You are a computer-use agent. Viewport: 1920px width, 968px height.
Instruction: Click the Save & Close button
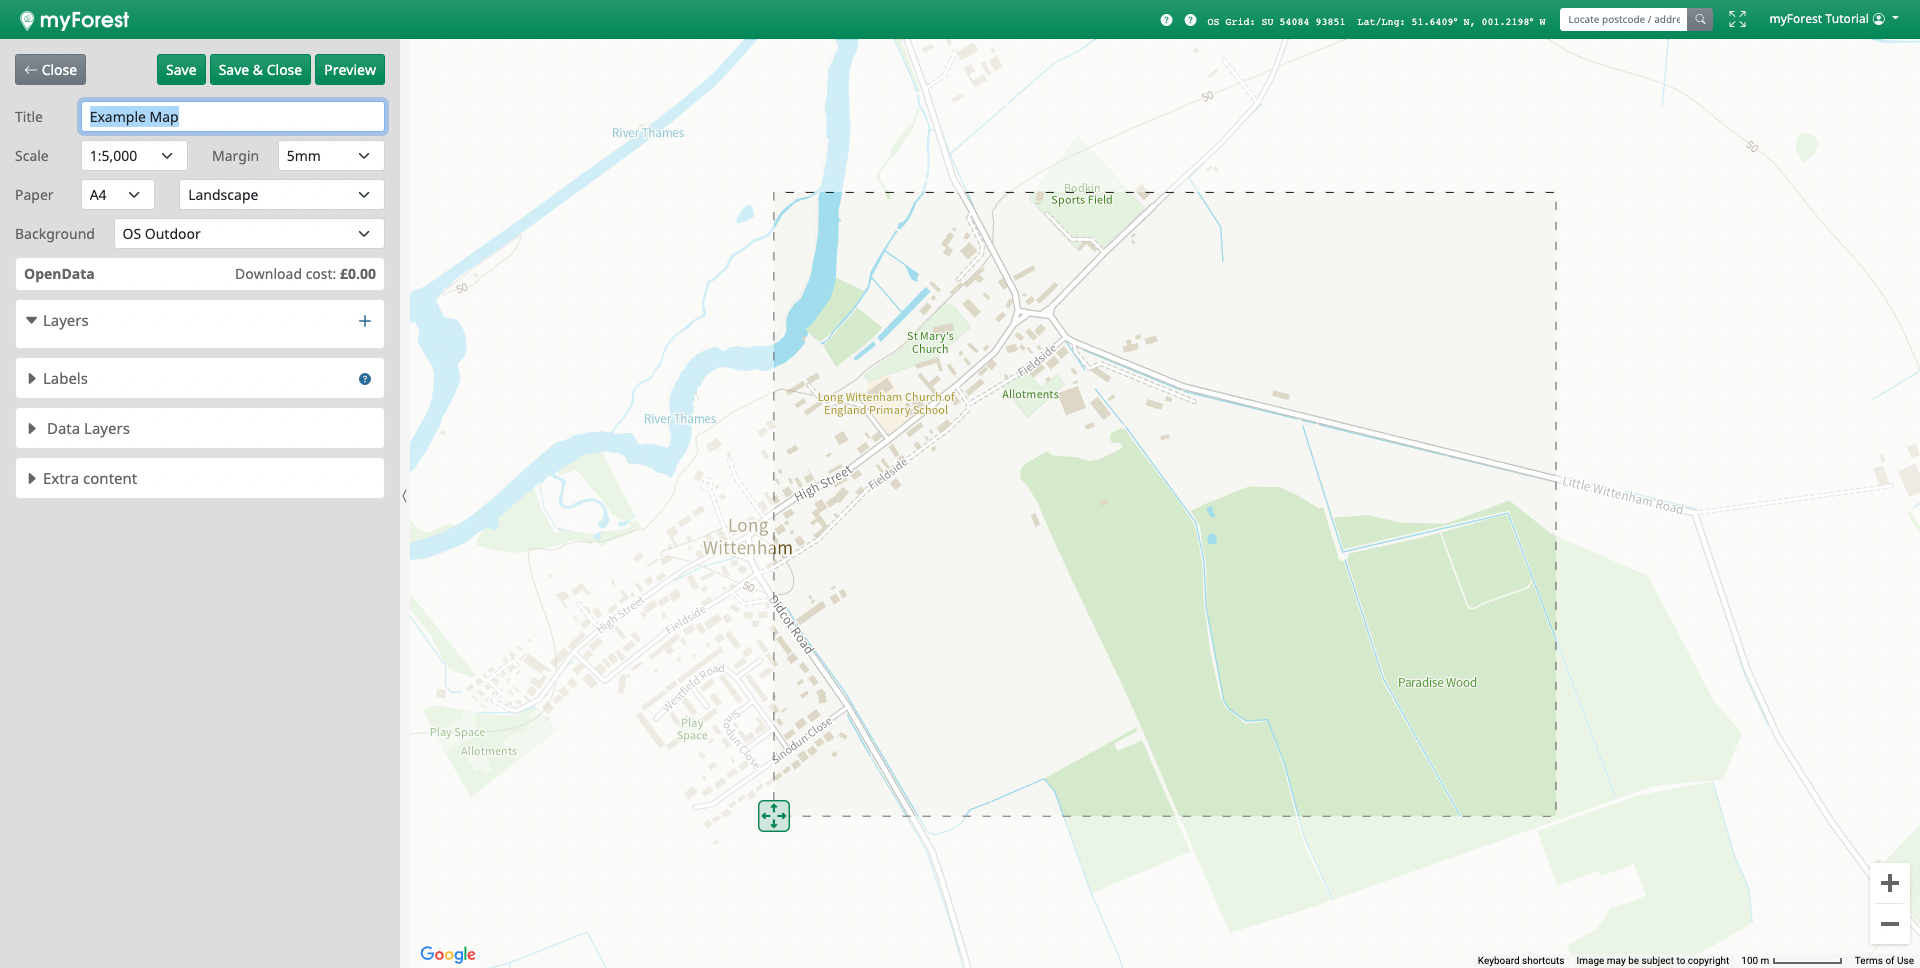click(x=260, y=70)
